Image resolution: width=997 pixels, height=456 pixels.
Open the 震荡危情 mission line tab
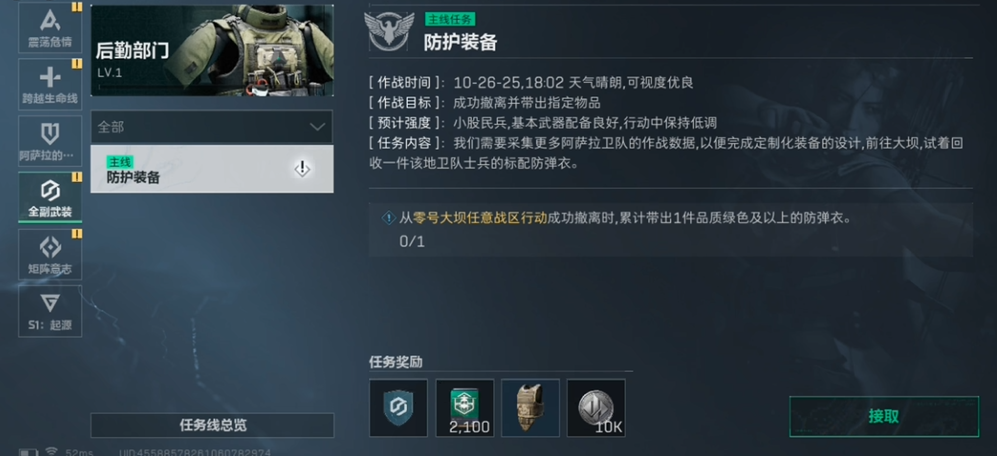(x=50, y=28)
